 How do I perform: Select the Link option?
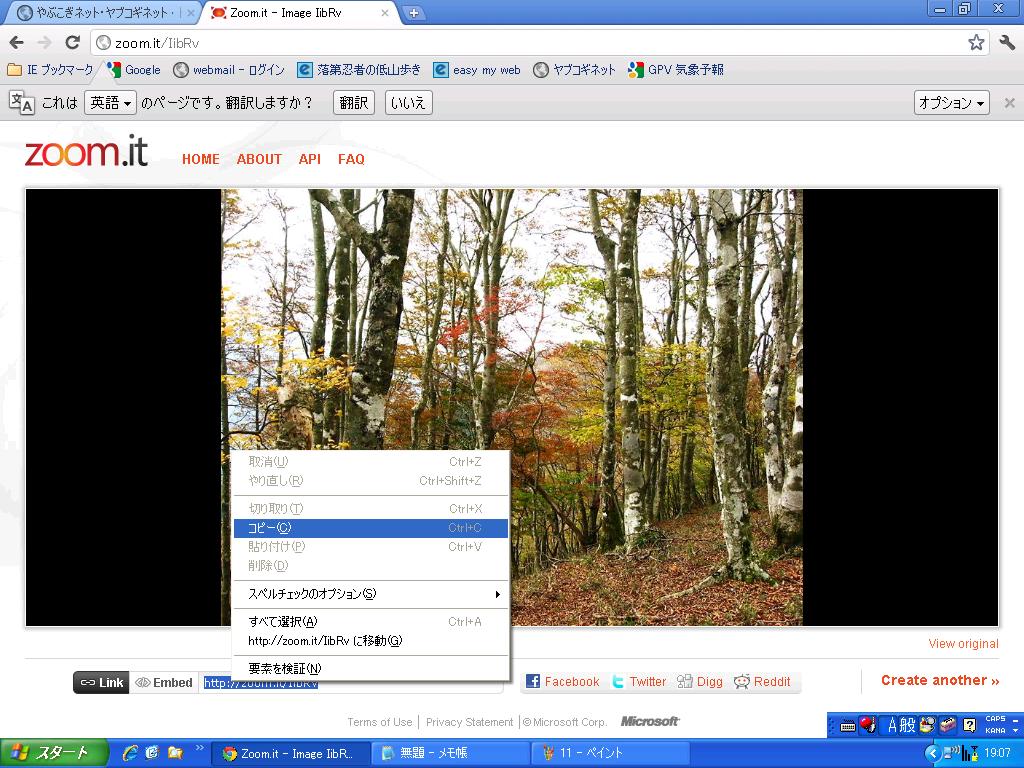pos(101,682)
